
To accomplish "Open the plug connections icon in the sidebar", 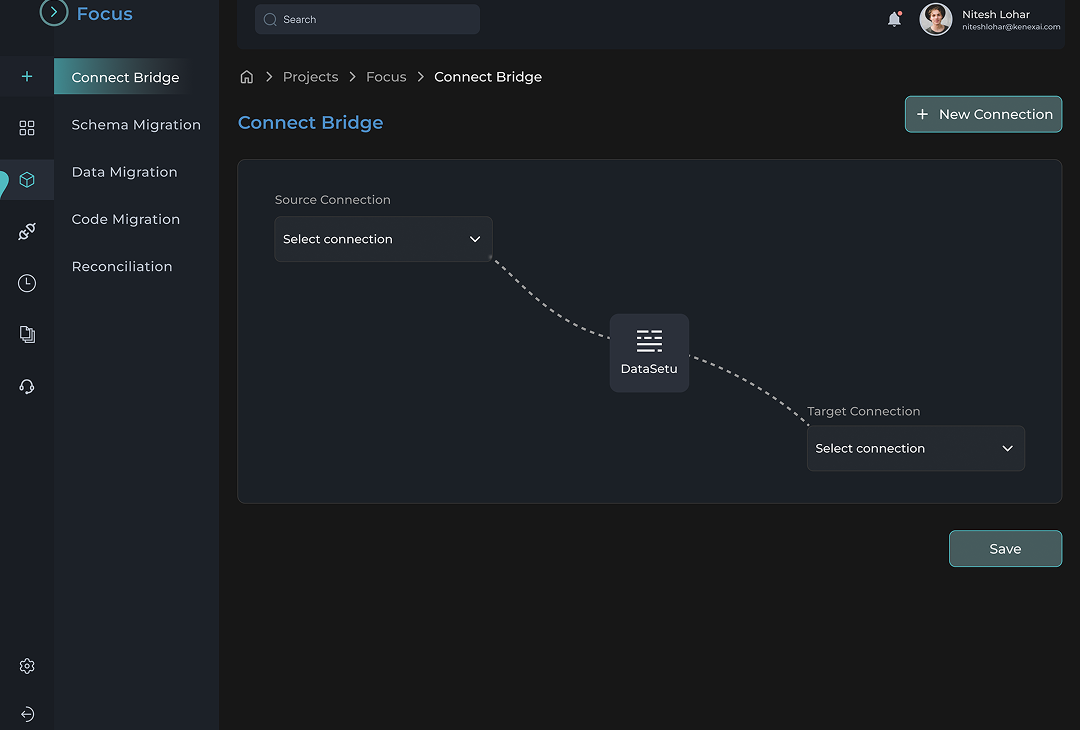I will coord(27,231).
